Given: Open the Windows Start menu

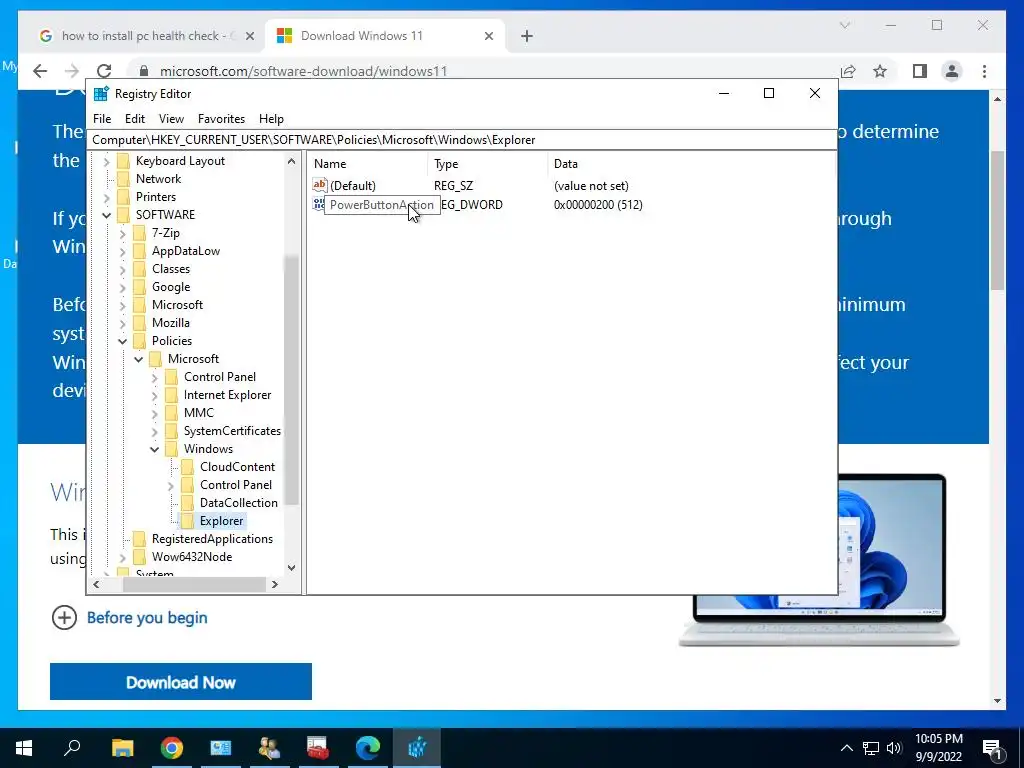Looking at the screenshot, I should pos(24,748).
